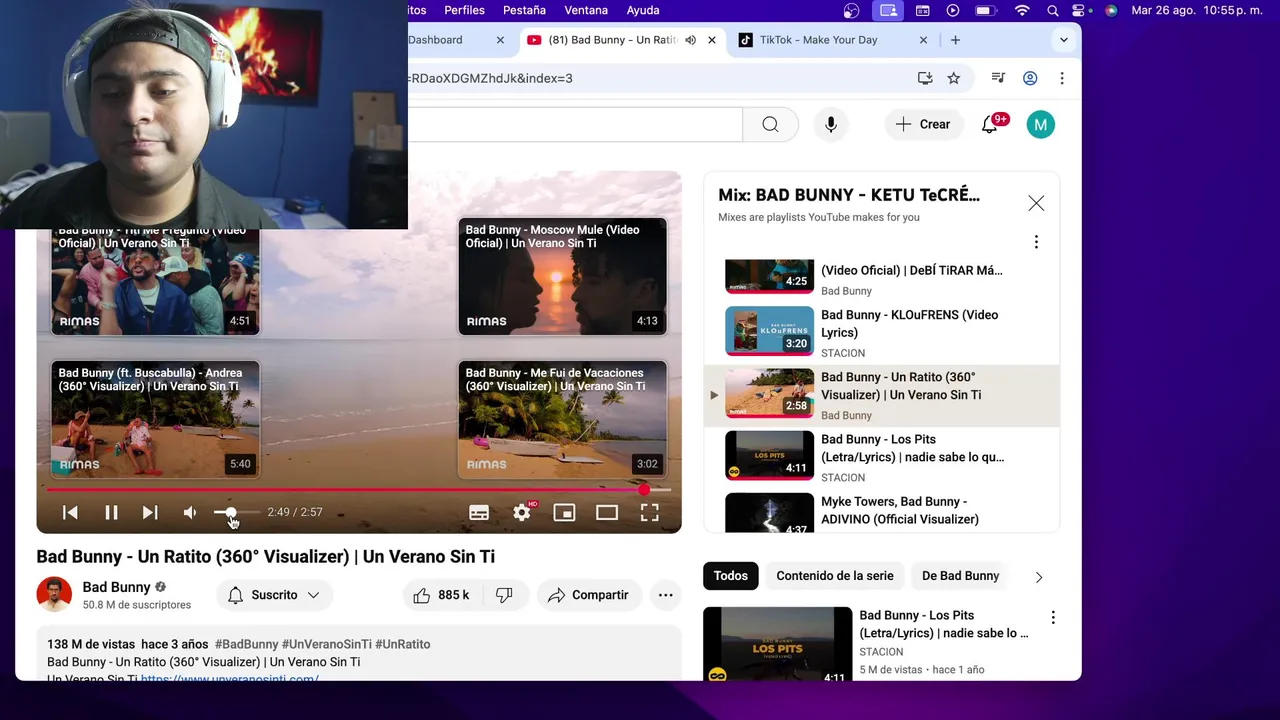
Task: Select the Contenido de la serie chip
Action: pos(835,575)
